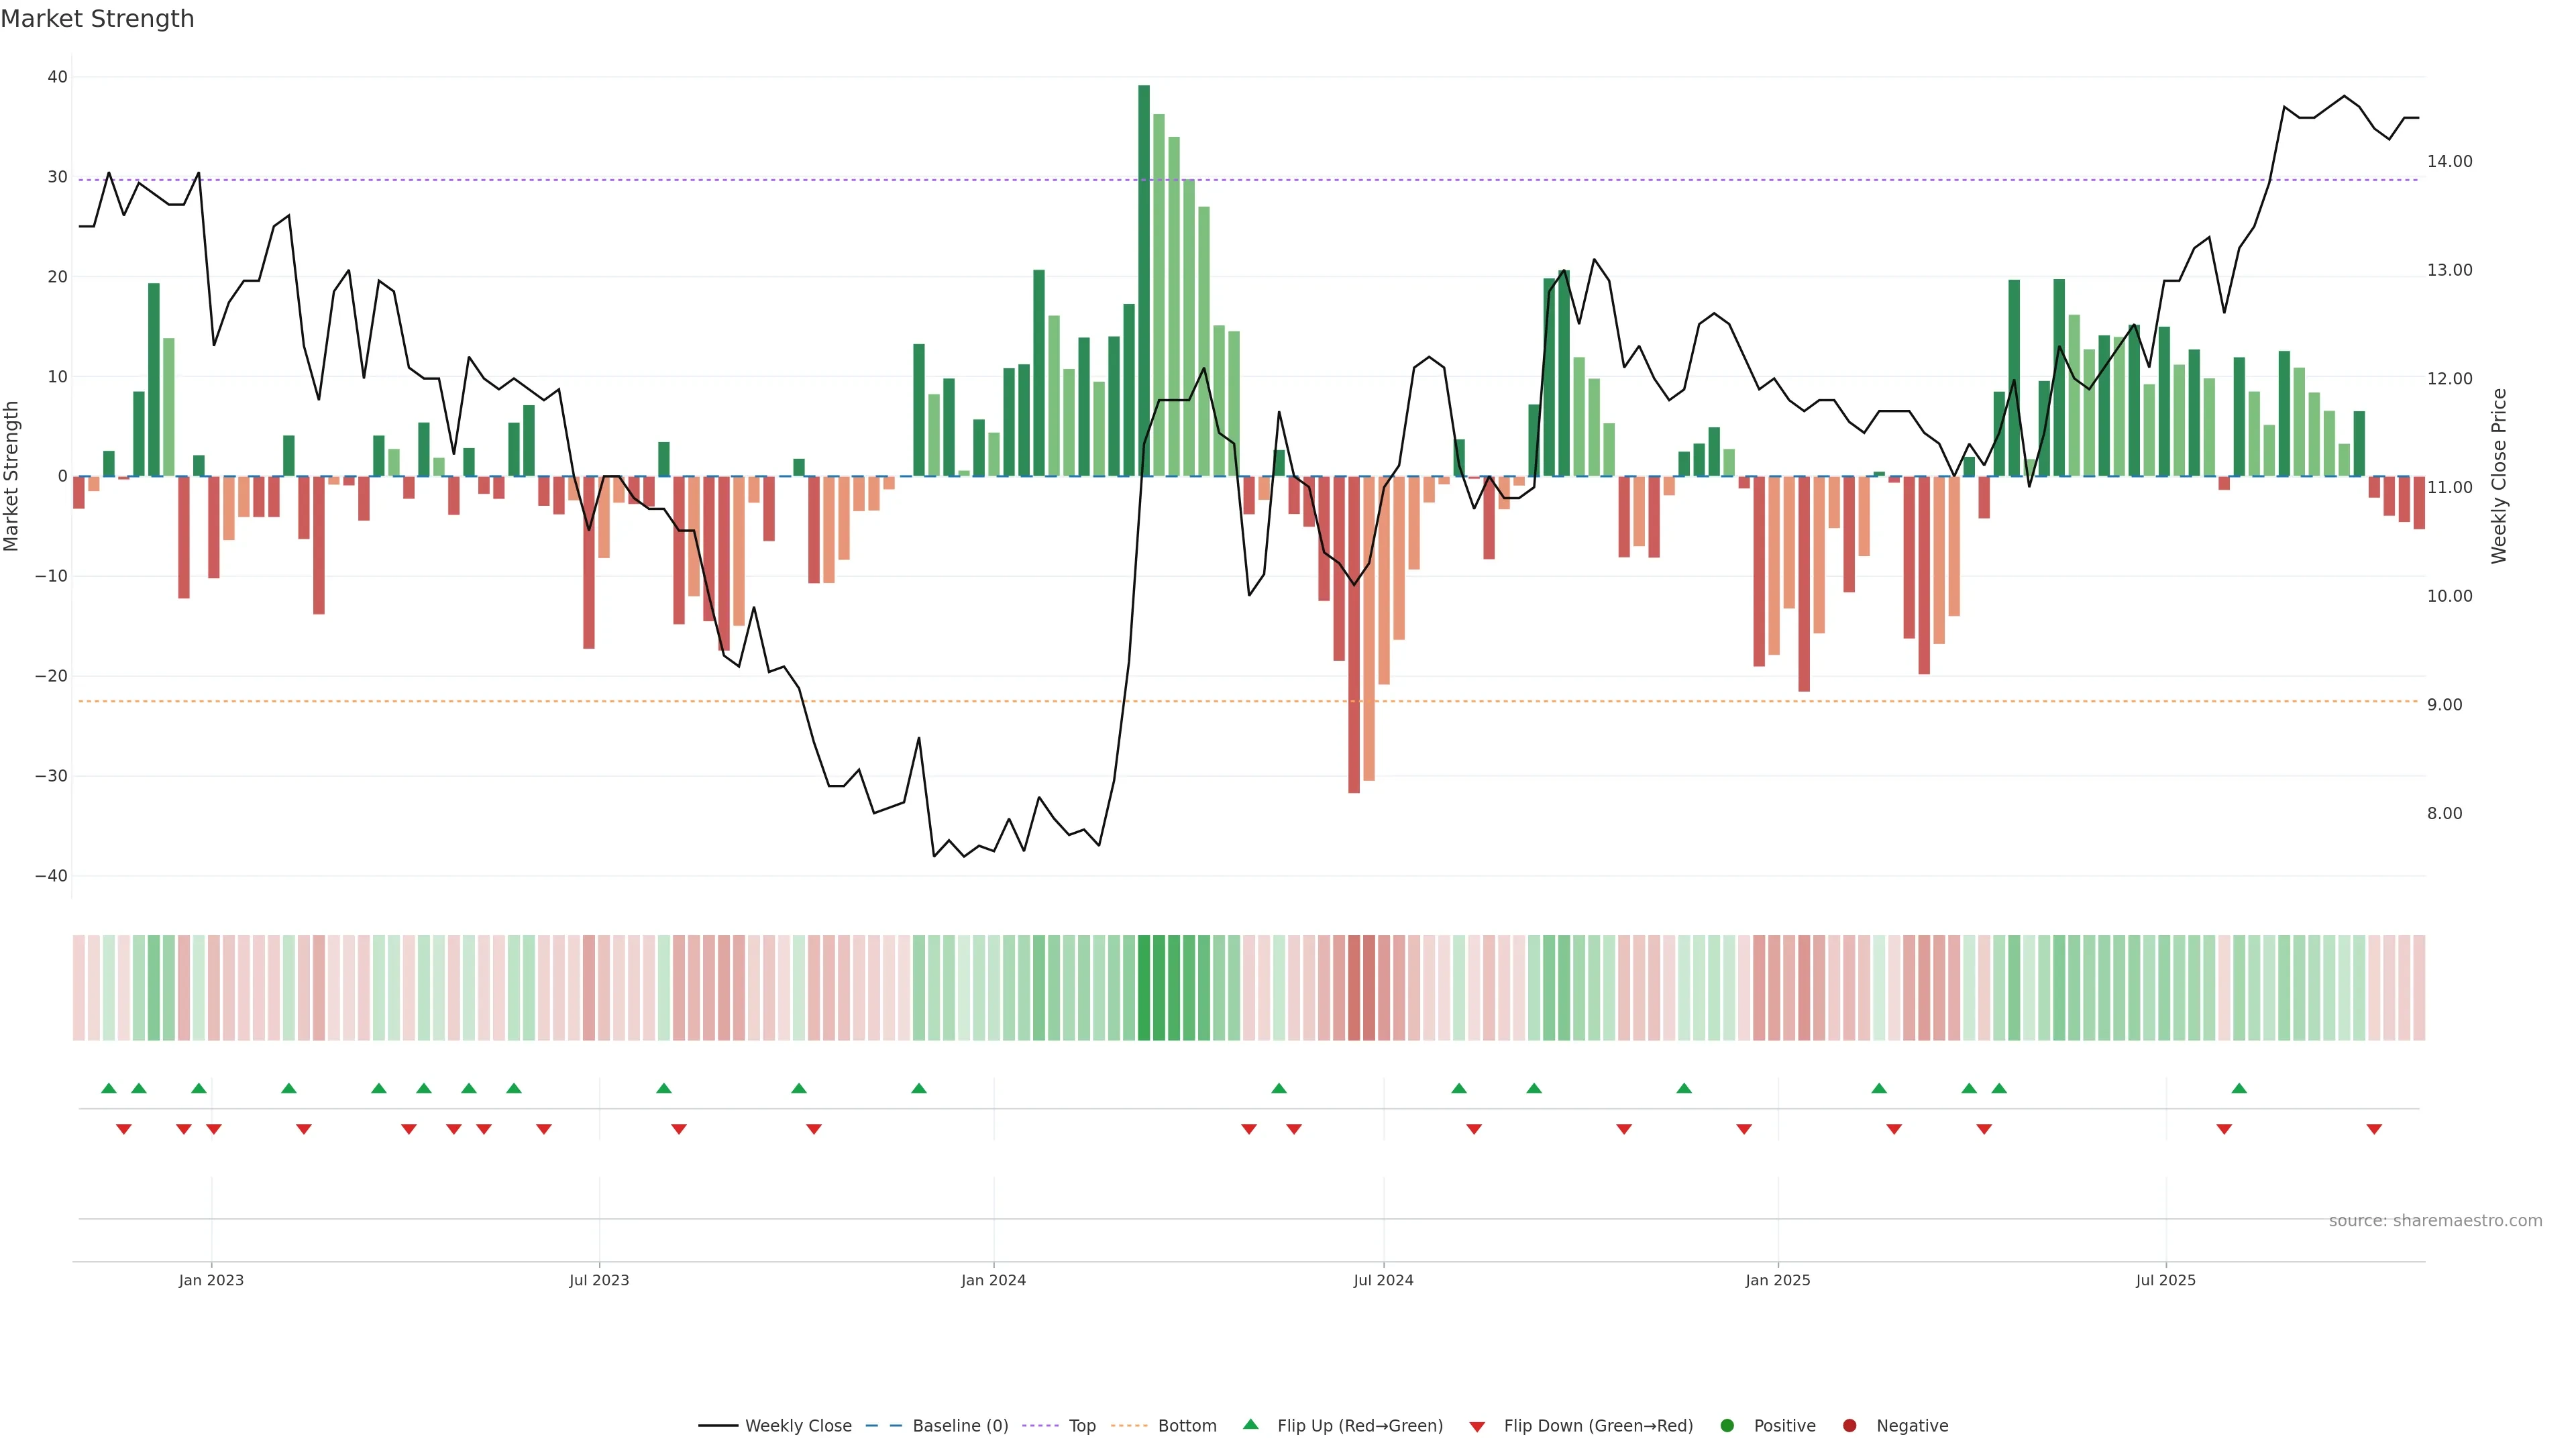This screenshot has height=1449, width=2576.
Task: Click Flip Up green triangle legend icon
Action: pos(1250,1425)
